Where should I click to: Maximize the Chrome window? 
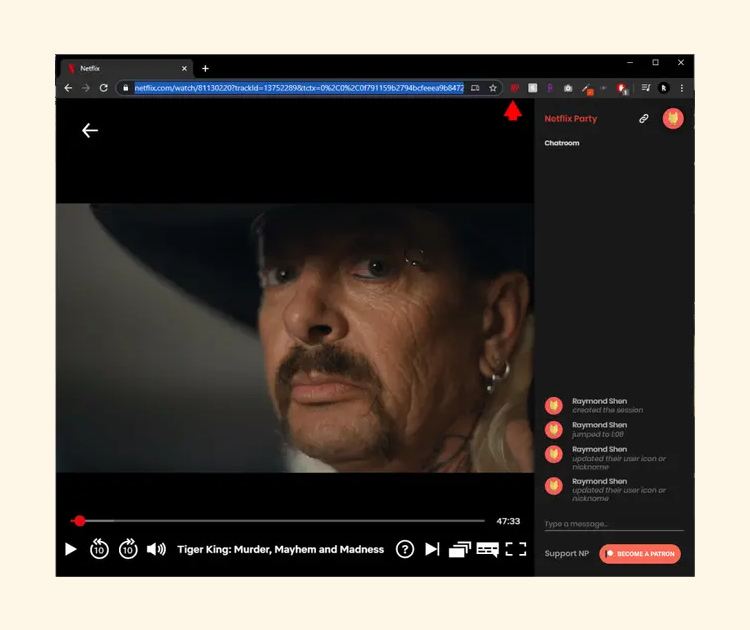pyautogui.click(x=655, y=63)
